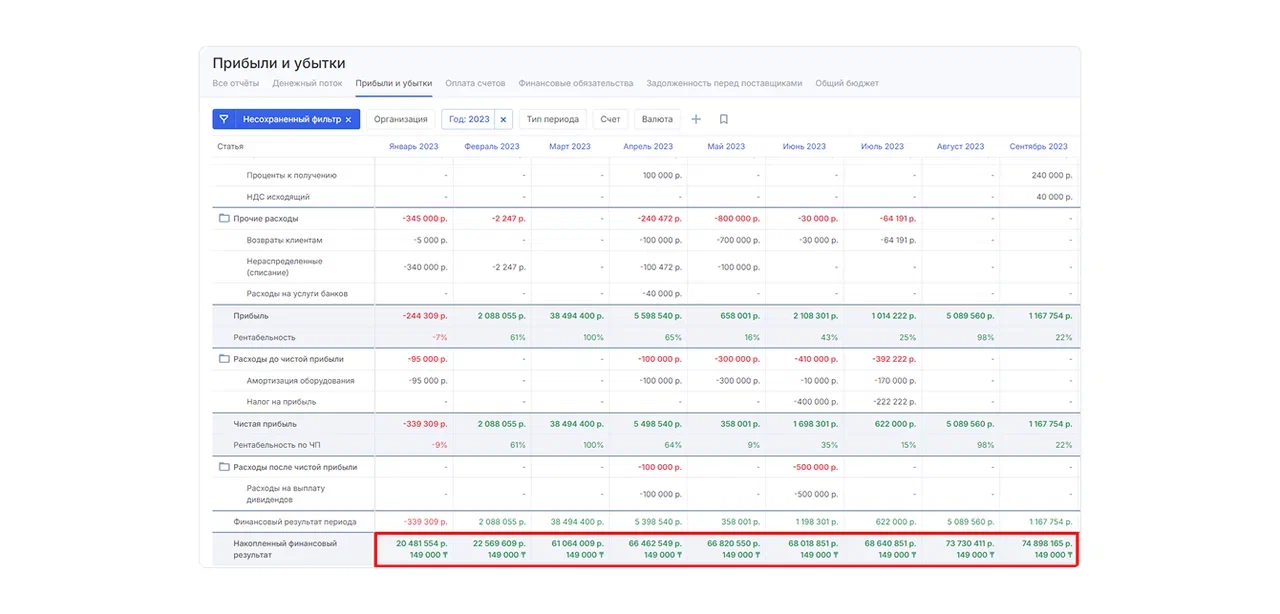Click the 'Сентябрь 2023' column header
The width and height of the screenshot is (1280, 614).
[1038, 146]
